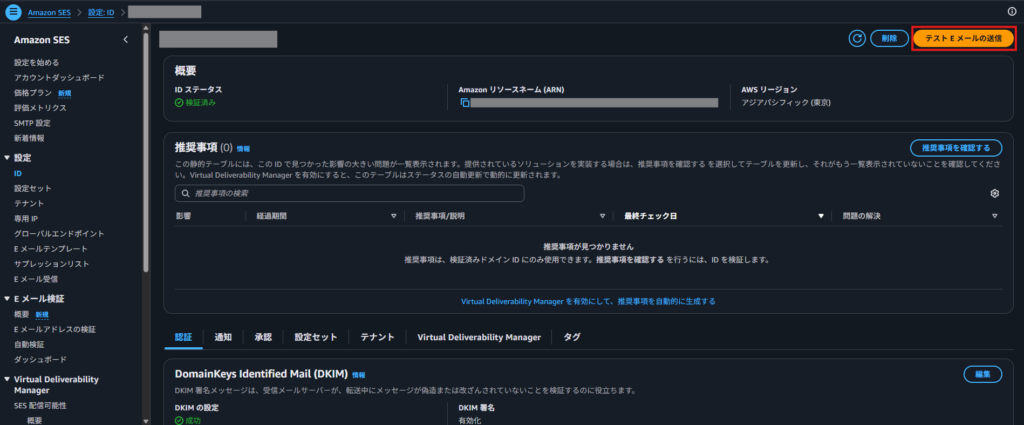
Task: Collapse the 設定 sidebar section
Action: (x=7, y=158)
